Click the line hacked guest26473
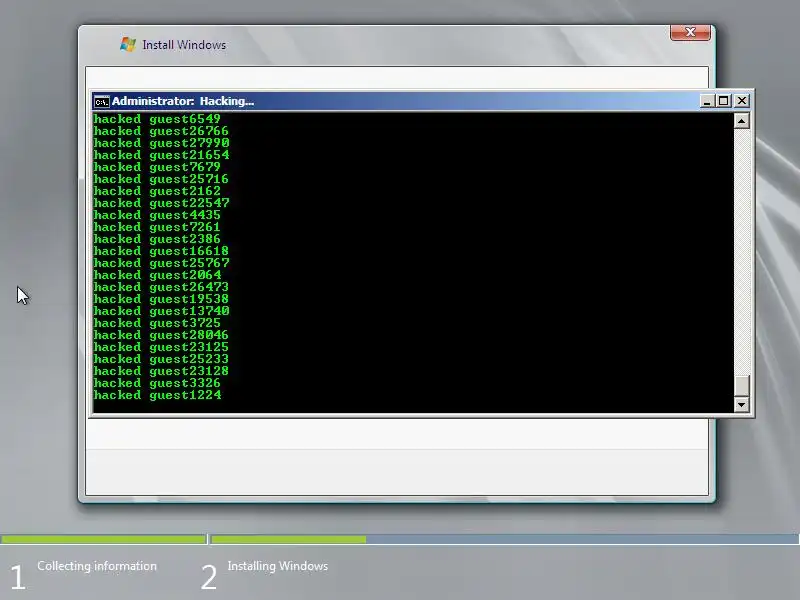 (161, 287)
